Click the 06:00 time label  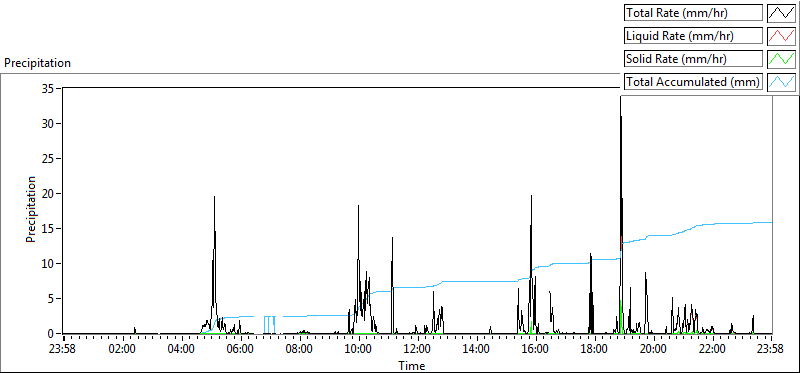(x=241, y=350)
